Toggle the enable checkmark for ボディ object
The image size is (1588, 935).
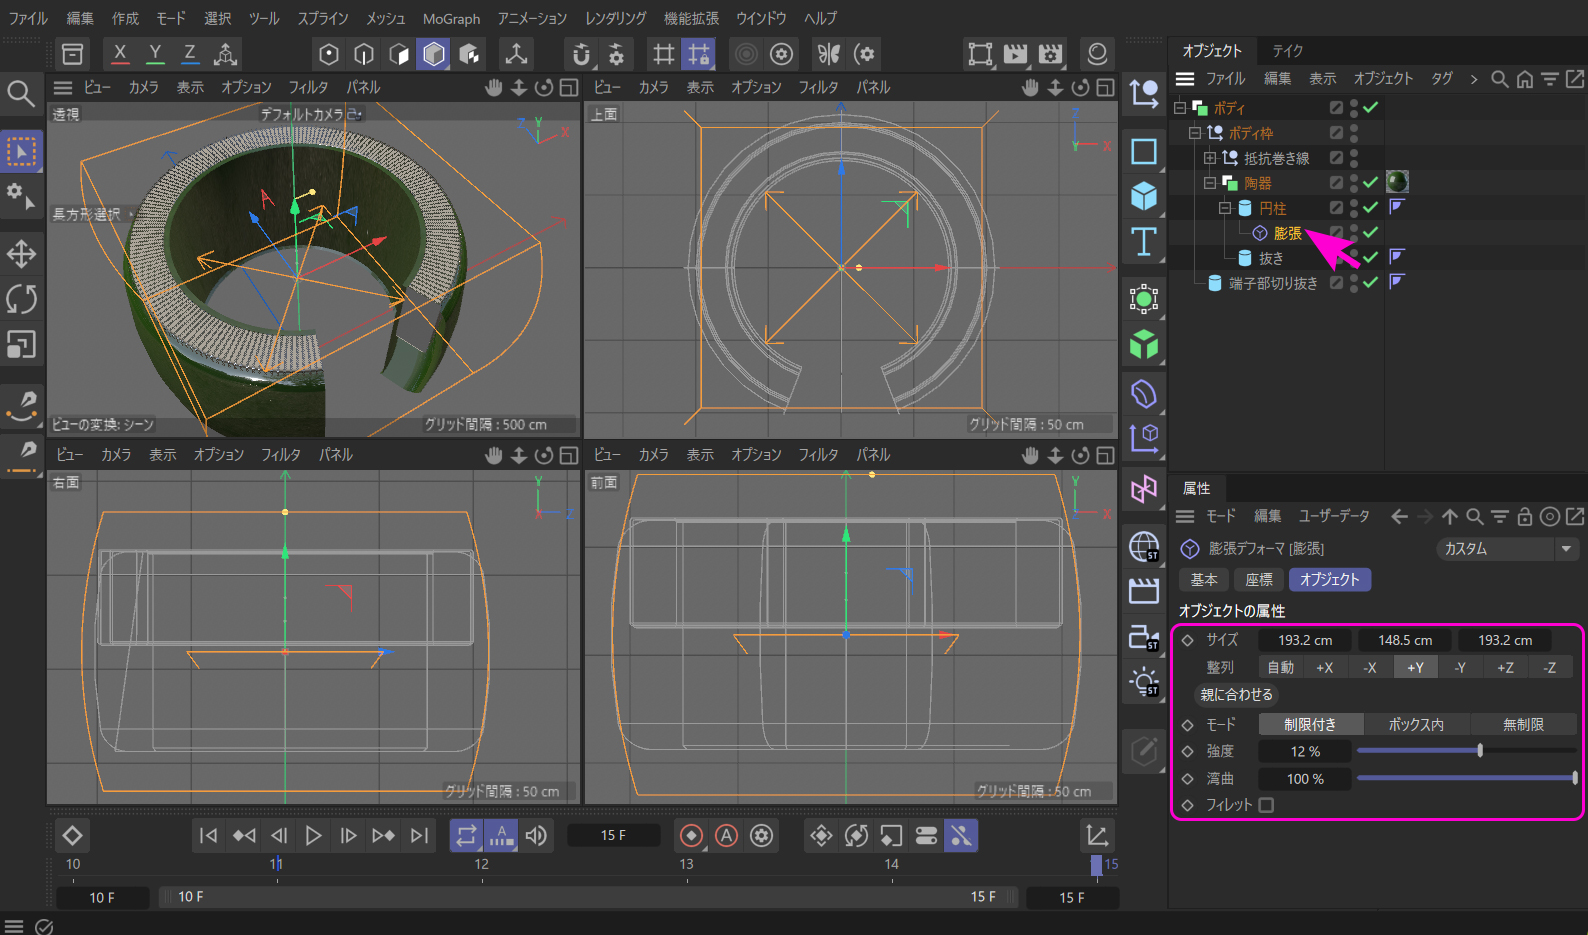1370,107
